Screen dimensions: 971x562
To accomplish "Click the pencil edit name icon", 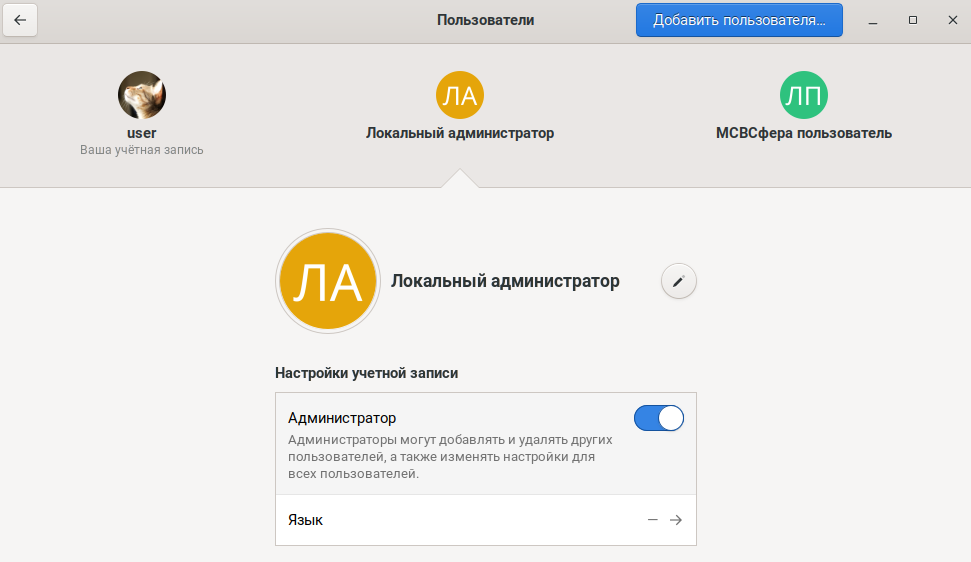I will pyautogui.click(x=679, y=282).
